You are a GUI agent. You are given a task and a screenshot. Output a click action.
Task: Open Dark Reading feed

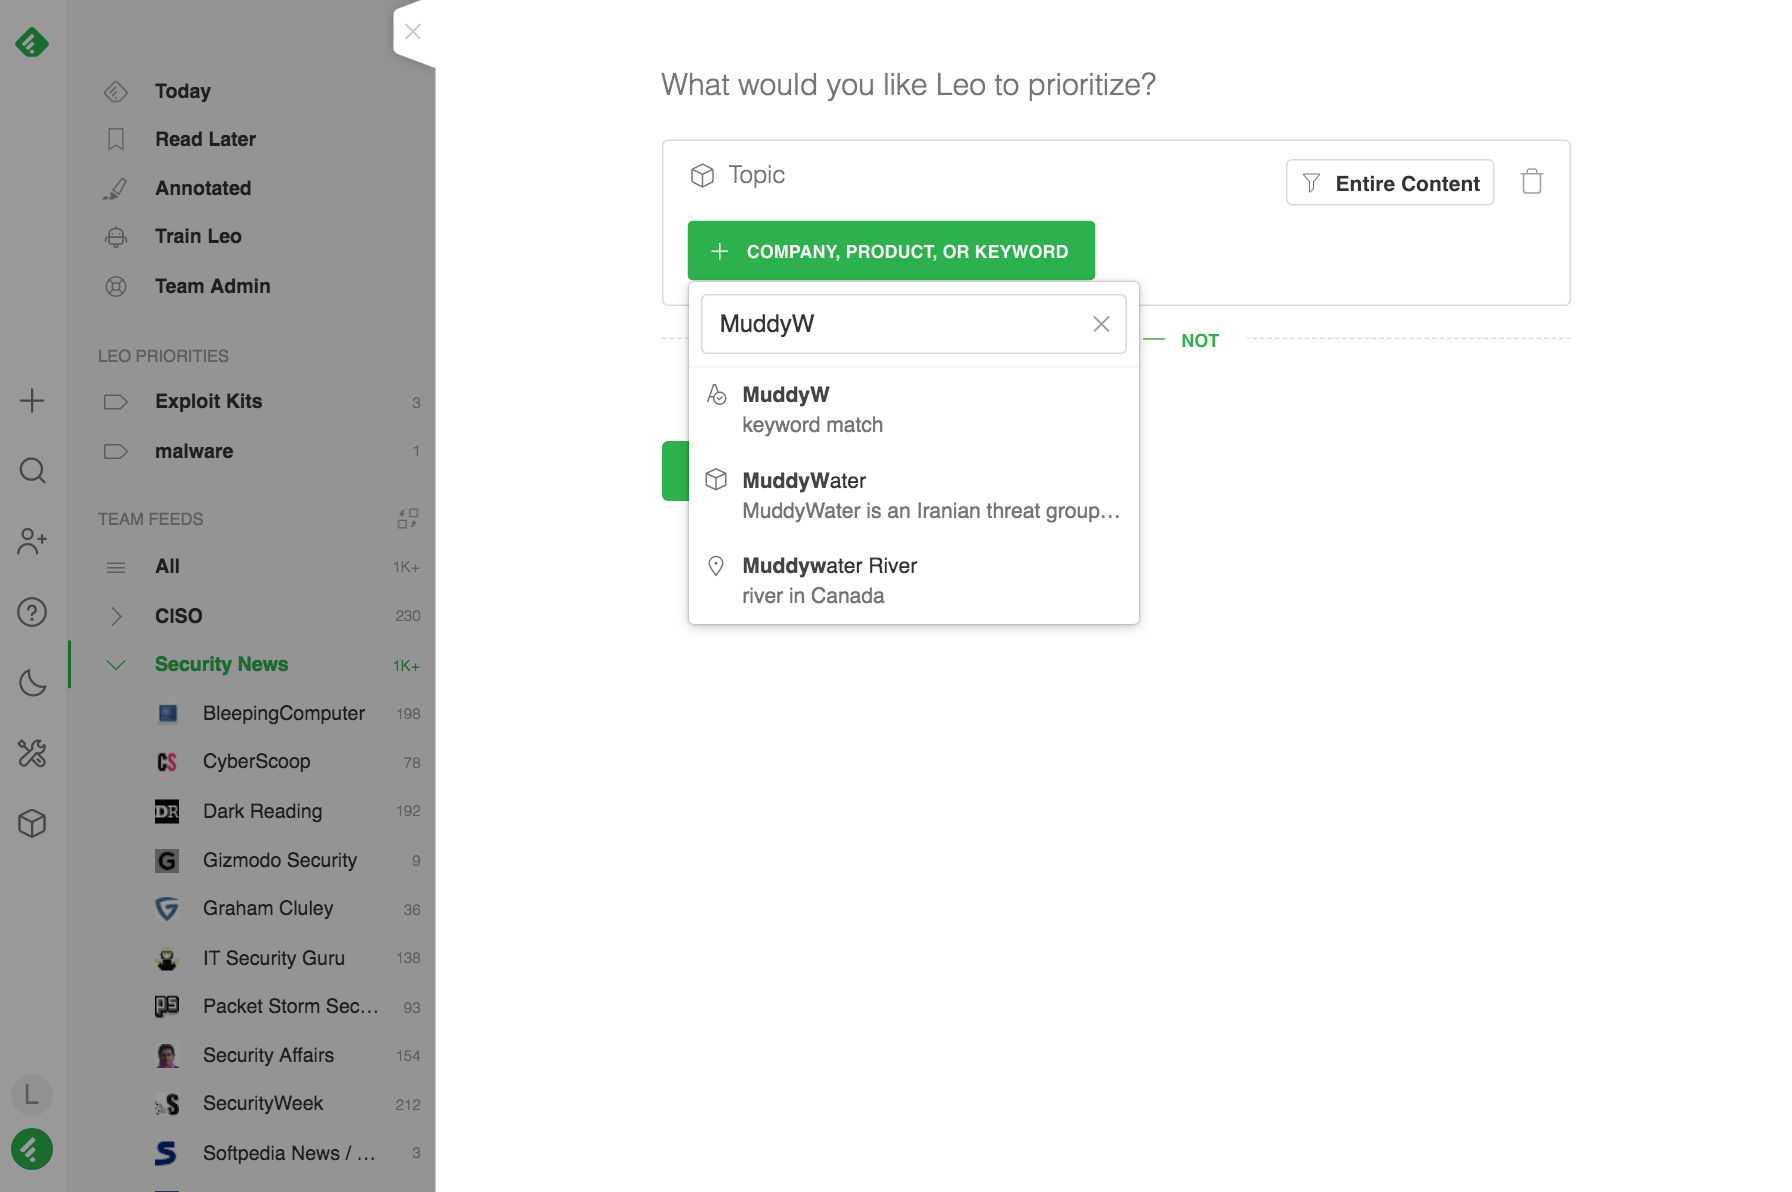[x=262, y=811]
